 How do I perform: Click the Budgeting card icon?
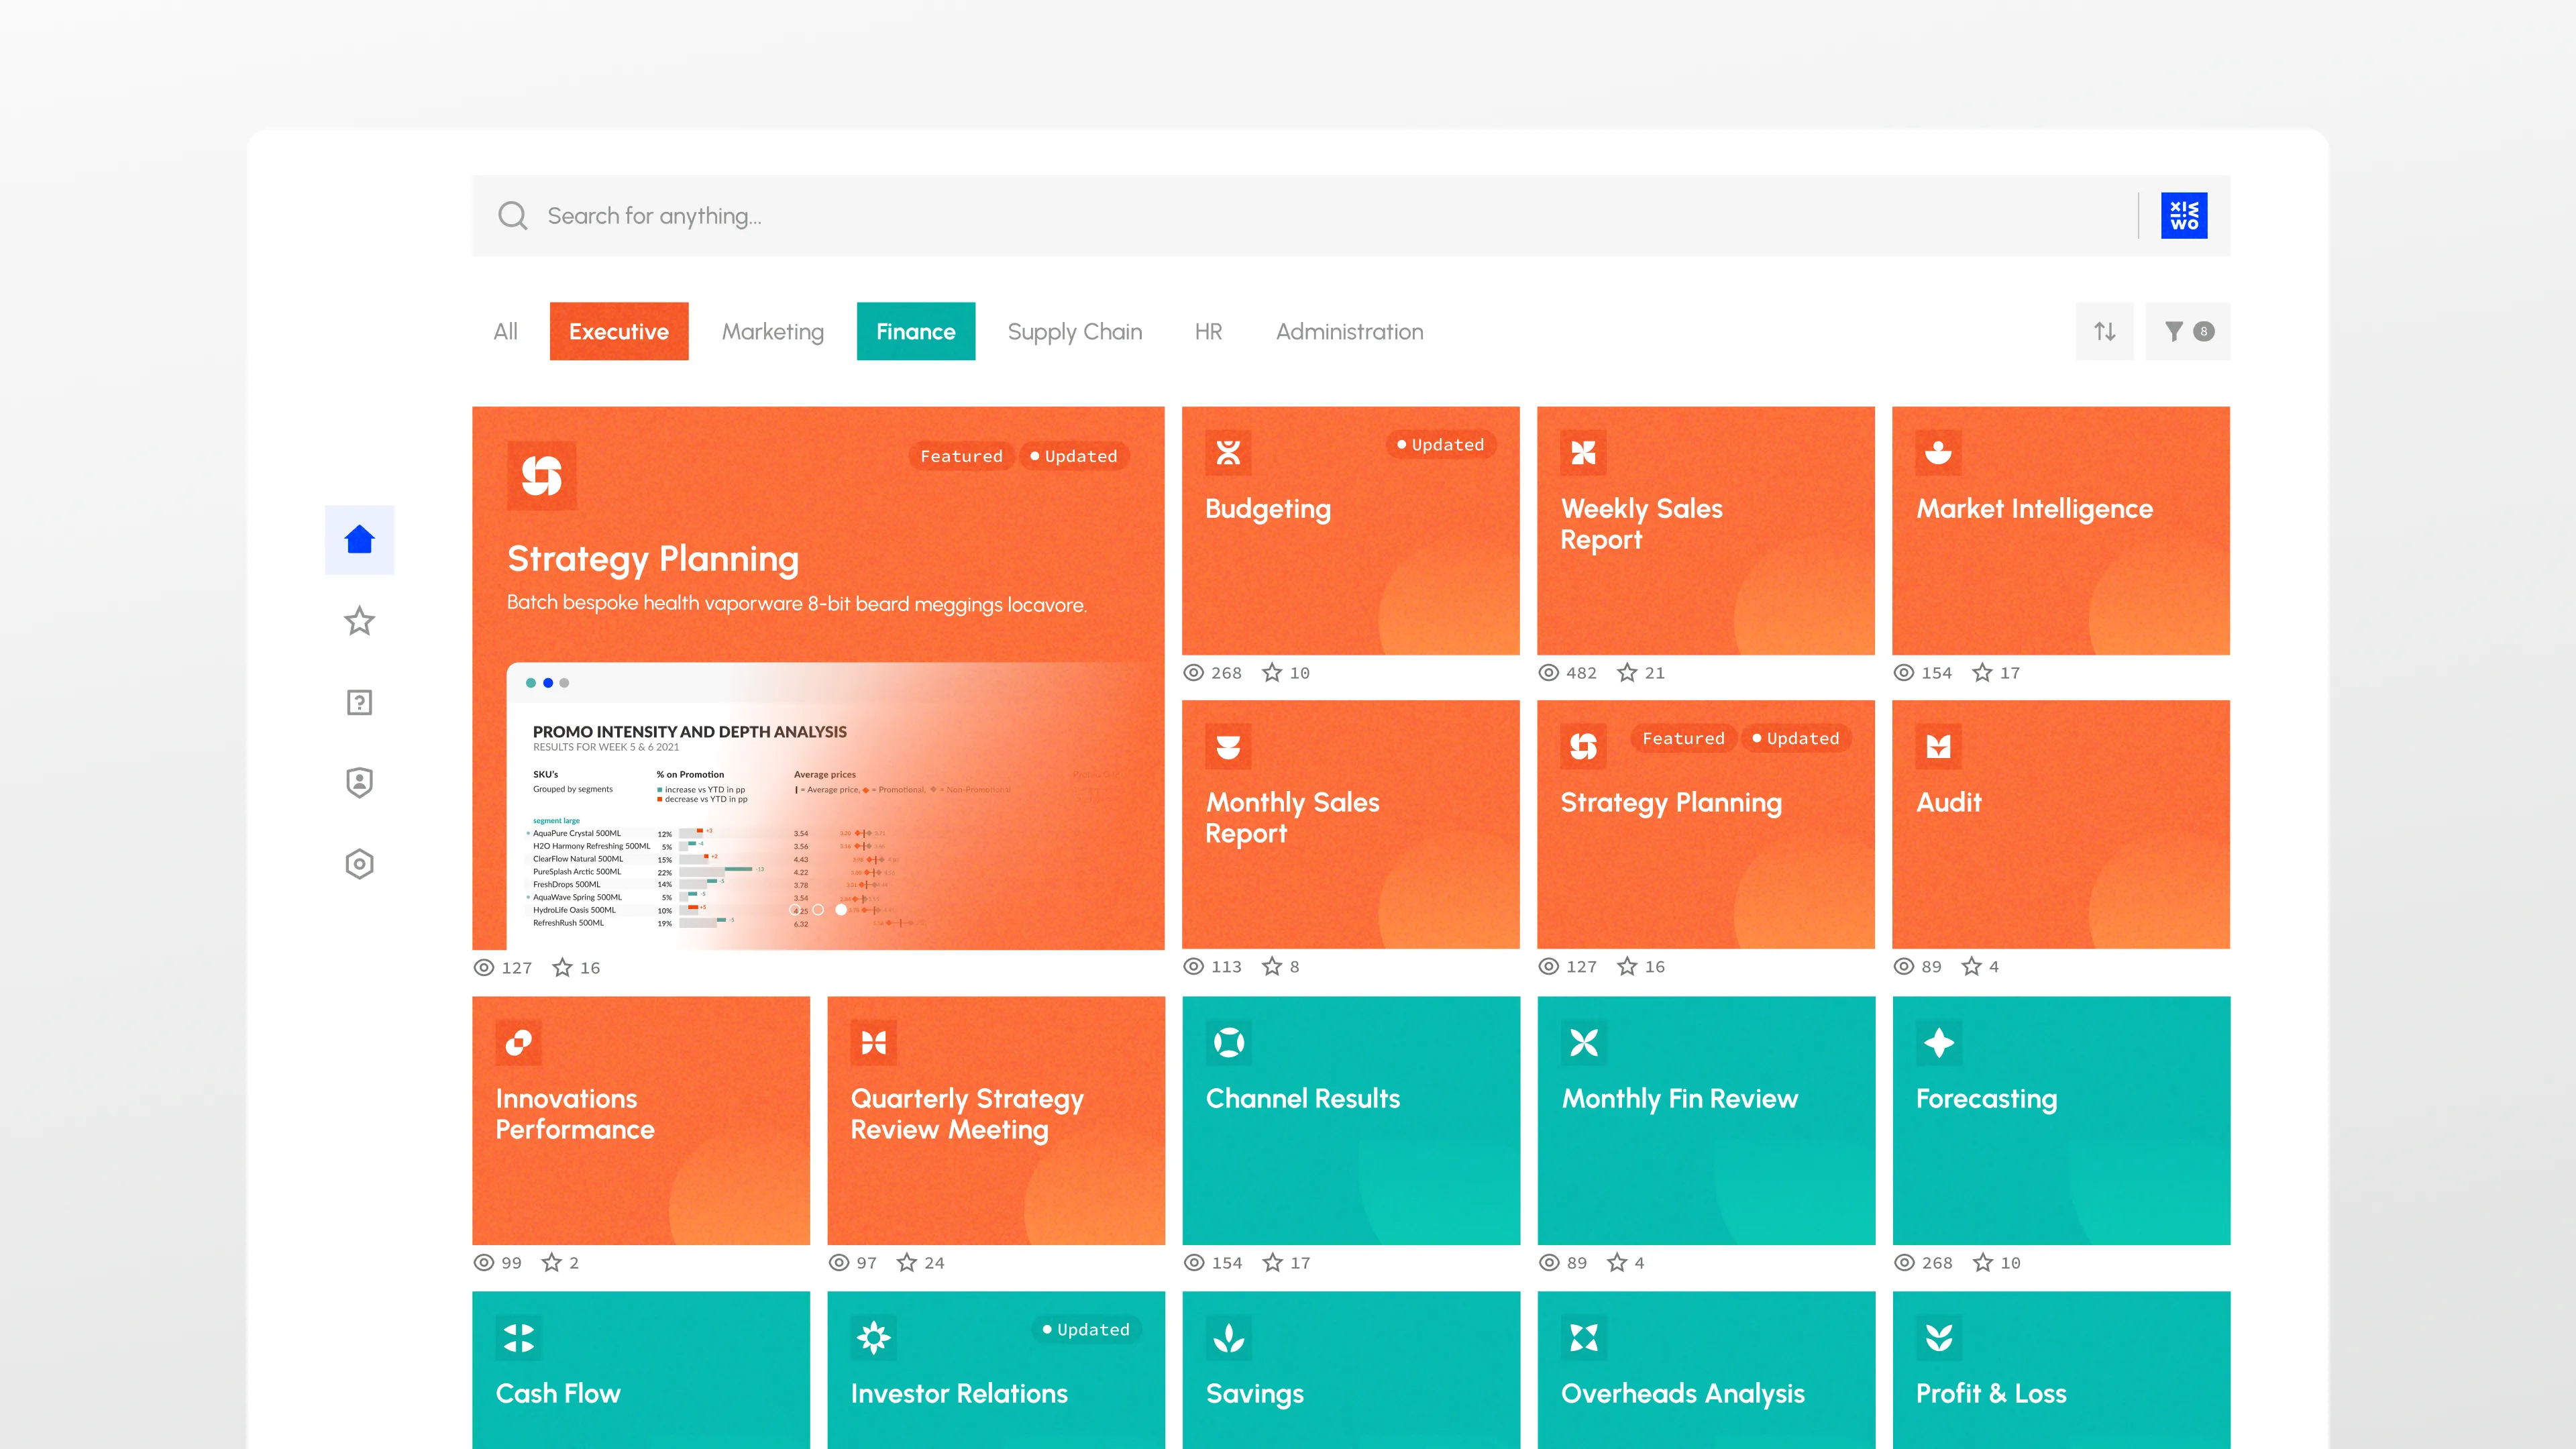[x=1228, y=453]
